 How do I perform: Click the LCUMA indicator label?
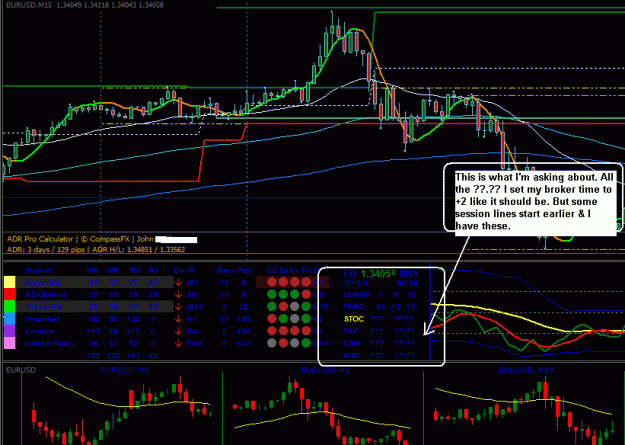click(357, 295)
